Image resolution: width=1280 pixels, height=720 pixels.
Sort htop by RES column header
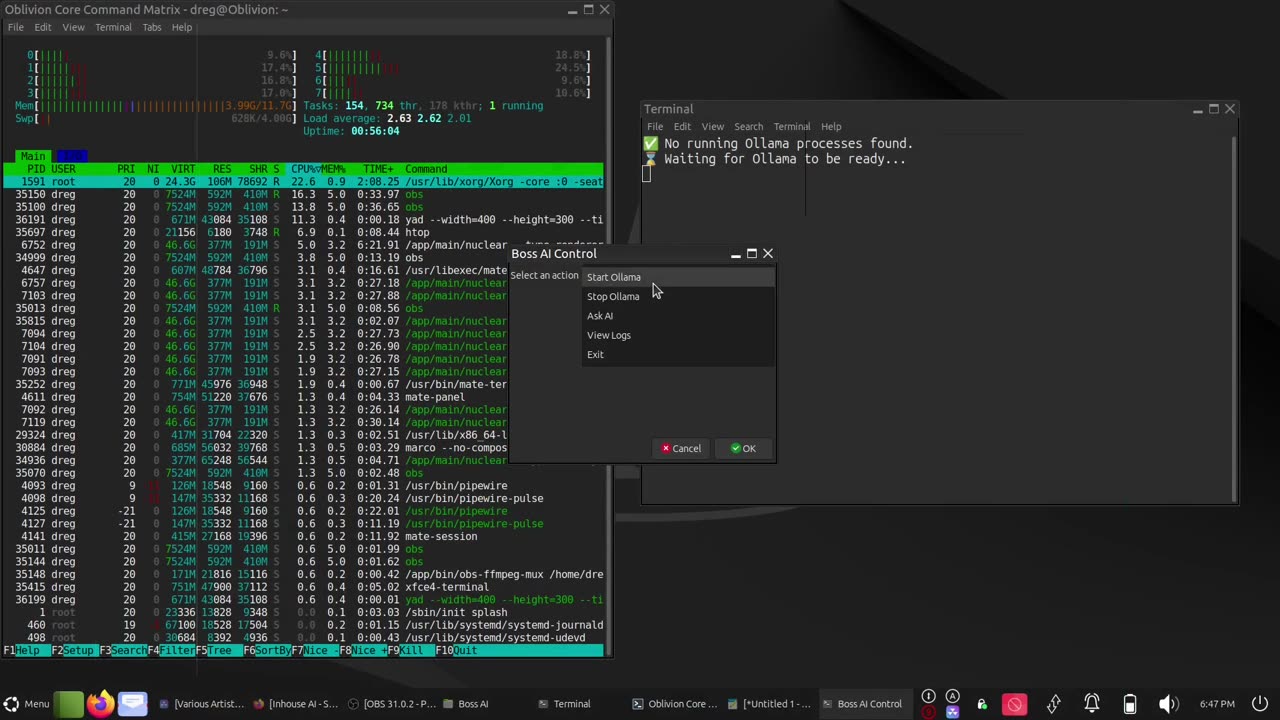point(222,169)
